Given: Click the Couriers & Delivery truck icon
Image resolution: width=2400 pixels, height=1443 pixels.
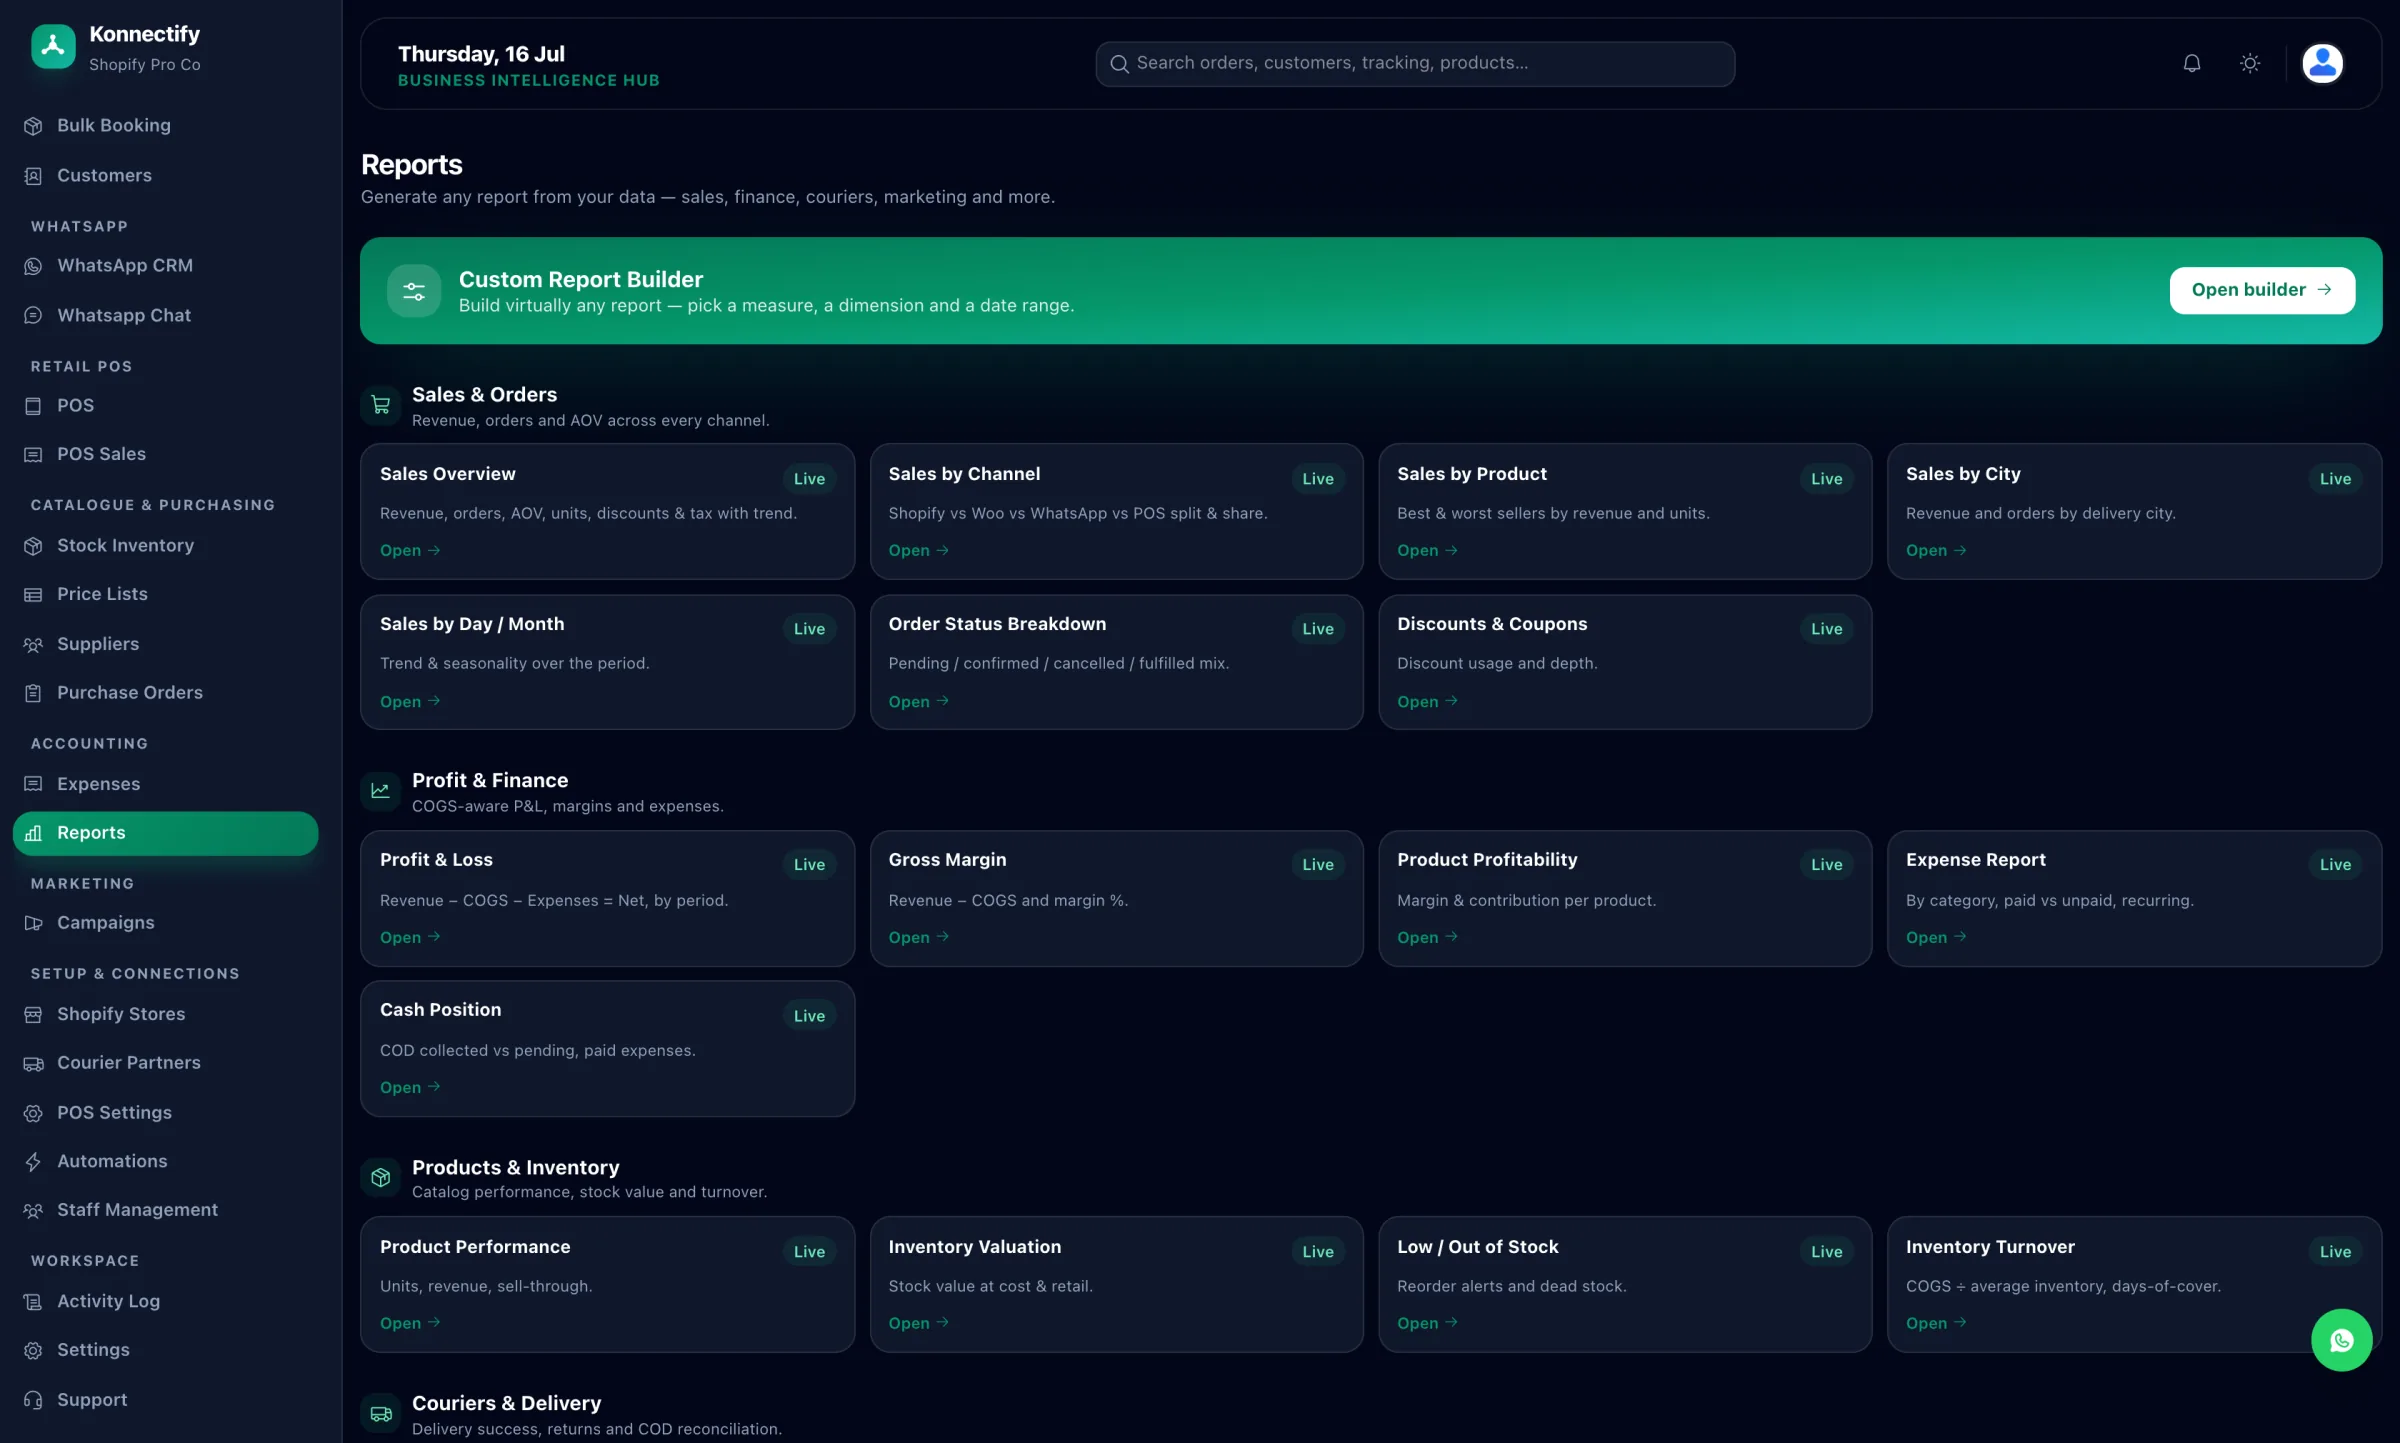Looking at the screenshot, I should click(381, 1414).
